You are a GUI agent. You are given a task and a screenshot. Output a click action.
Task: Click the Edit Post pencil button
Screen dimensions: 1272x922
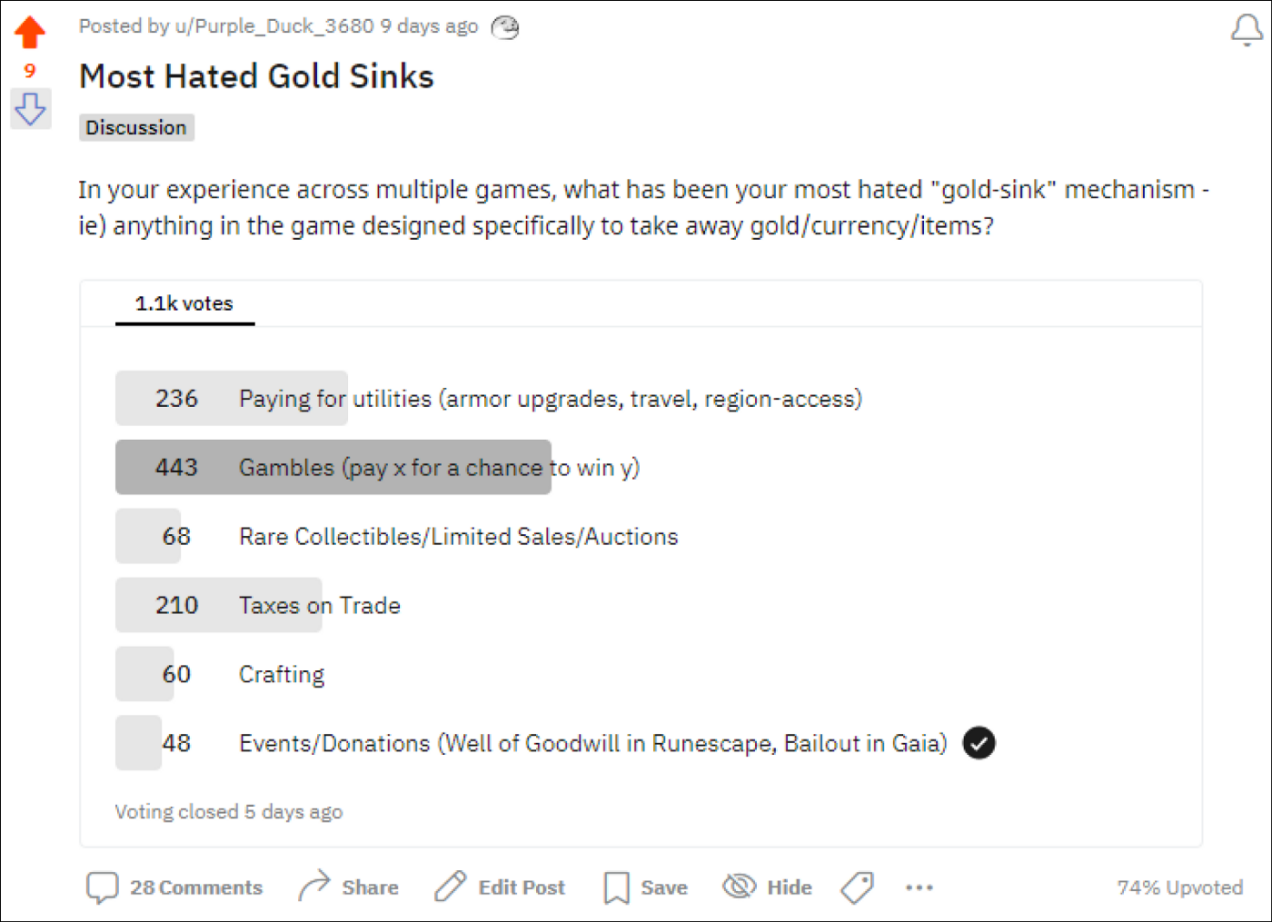pyautogui.click(x=500, y=887)
